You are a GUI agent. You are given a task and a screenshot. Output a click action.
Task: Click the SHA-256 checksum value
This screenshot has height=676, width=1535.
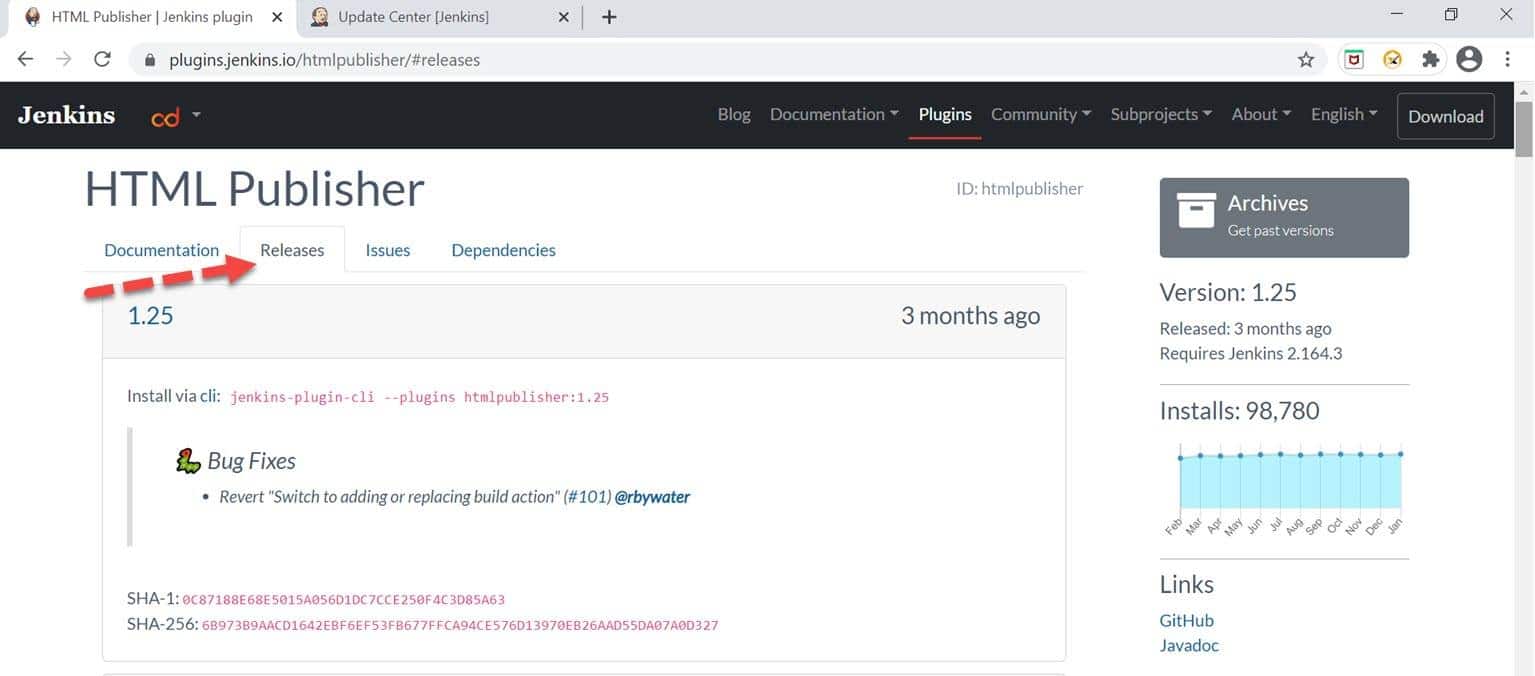(x=460, y=626)
